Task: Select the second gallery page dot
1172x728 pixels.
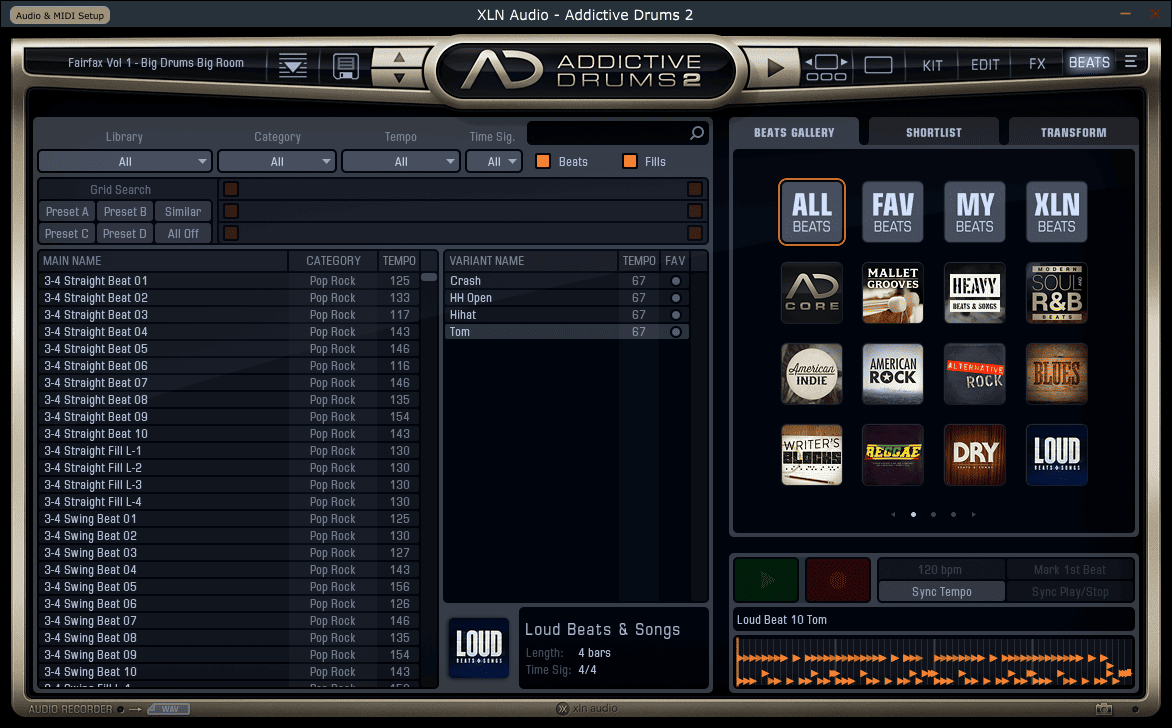Action: coord(934,514)
